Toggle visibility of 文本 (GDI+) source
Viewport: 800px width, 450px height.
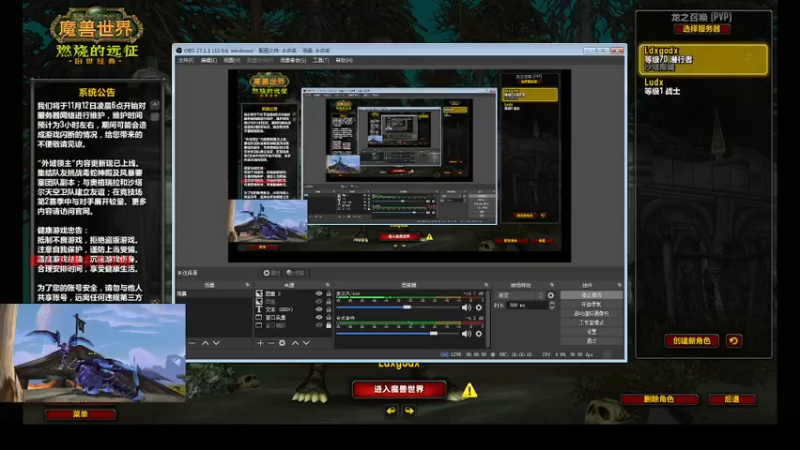tap(319, 309)
